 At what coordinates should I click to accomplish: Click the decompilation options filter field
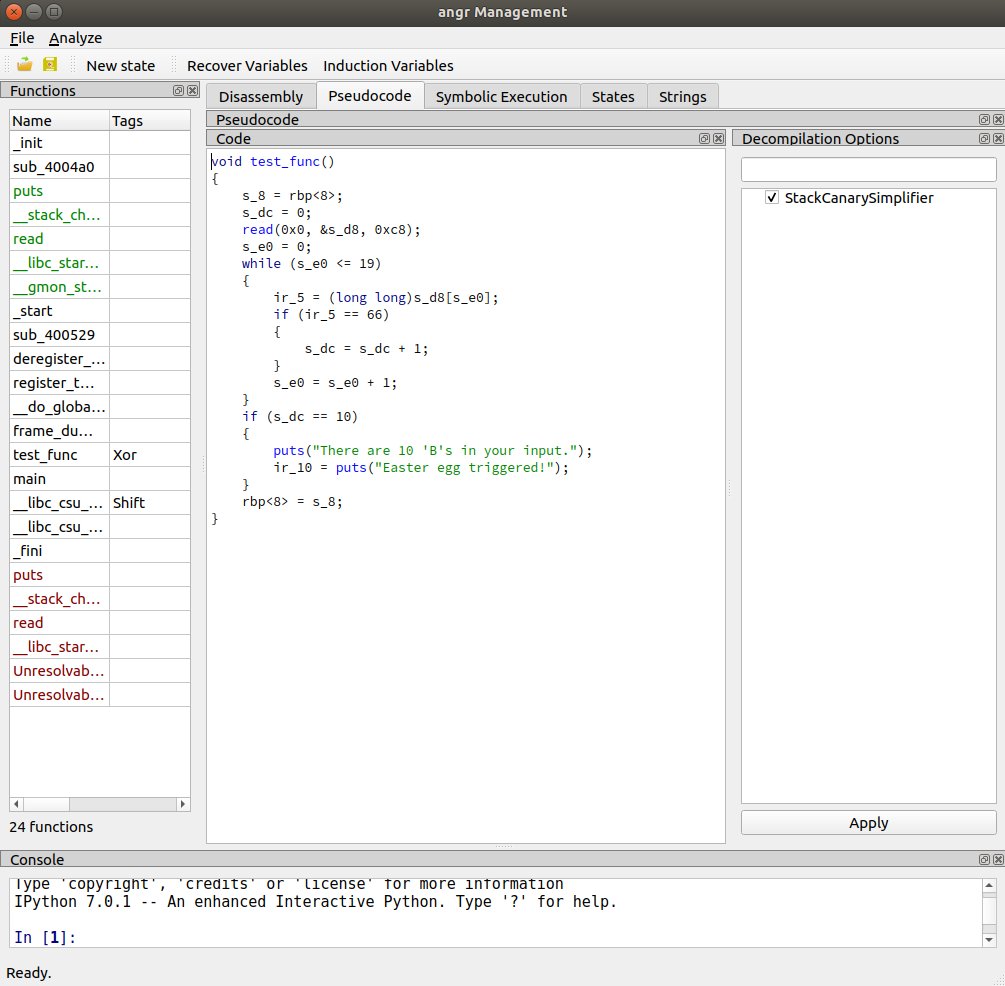coord(868,169)
